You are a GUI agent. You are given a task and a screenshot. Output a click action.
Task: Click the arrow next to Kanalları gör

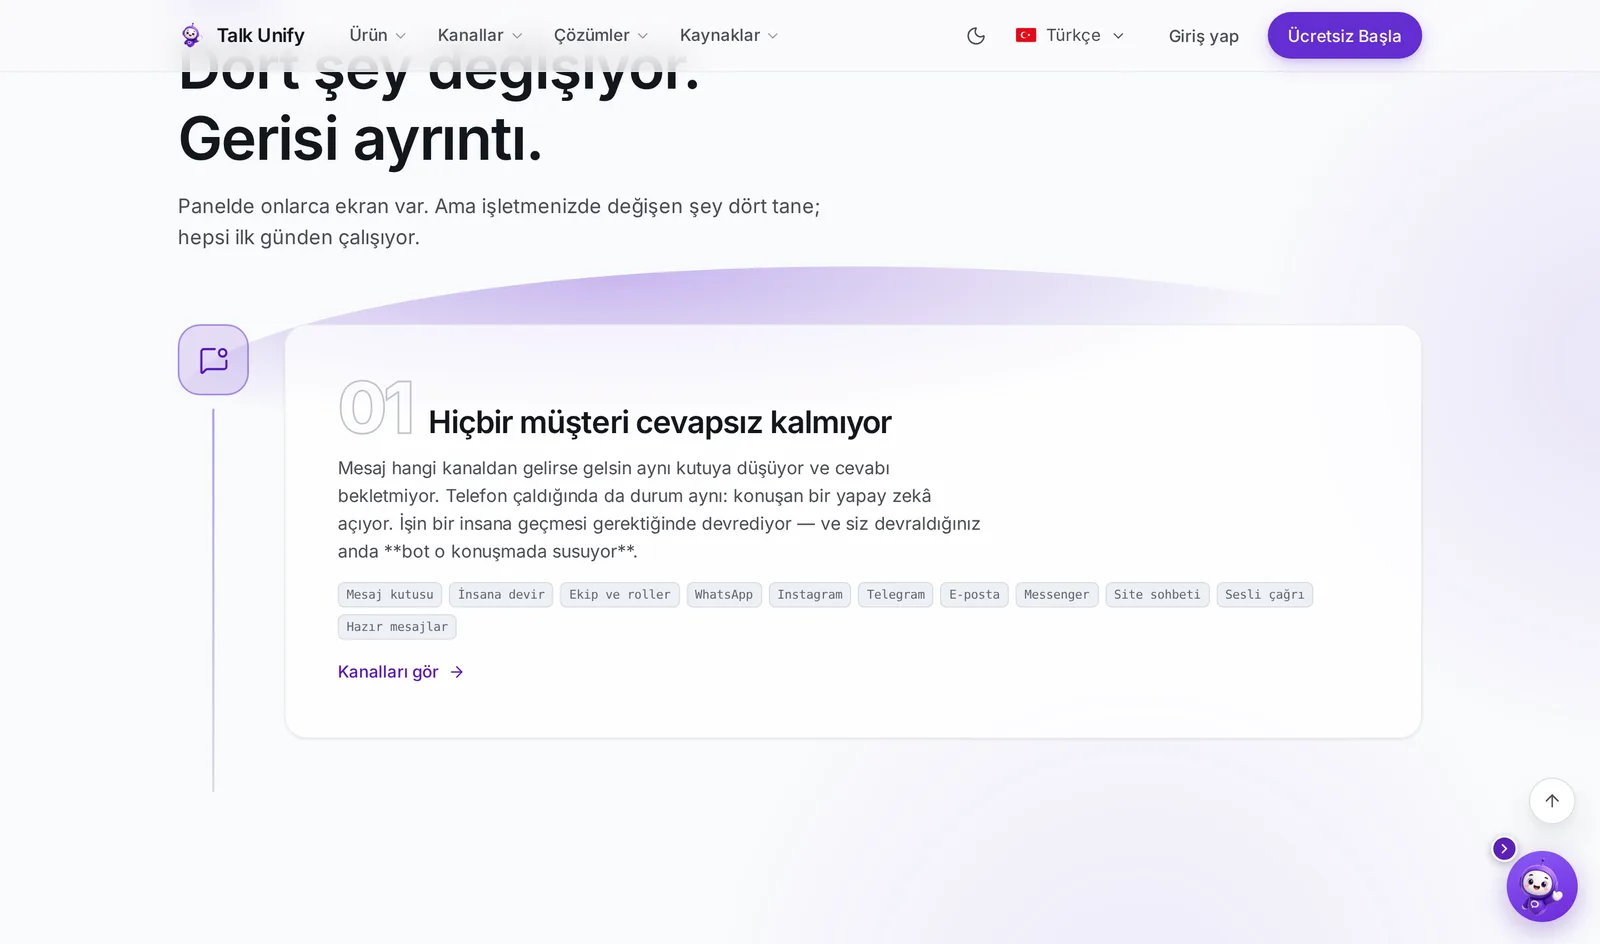click(x=457, y=672)
